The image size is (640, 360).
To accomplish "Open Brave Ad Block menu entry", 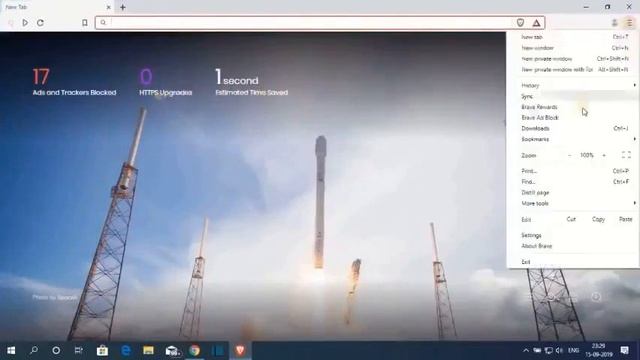I will pos(573,118).
